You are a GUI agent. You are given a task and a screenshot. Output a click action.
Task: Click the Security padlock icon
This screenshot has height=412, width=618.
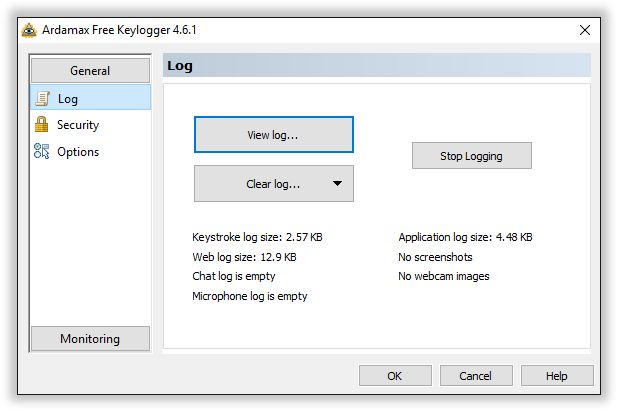pos(41,125)
